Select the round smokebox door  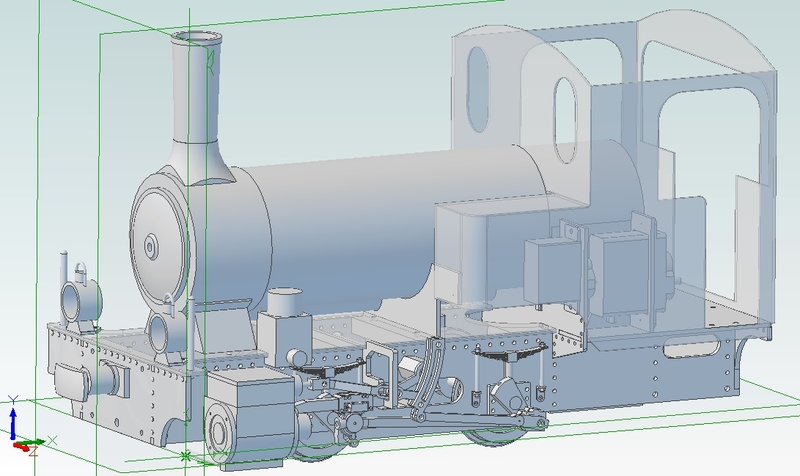point(160,242)
